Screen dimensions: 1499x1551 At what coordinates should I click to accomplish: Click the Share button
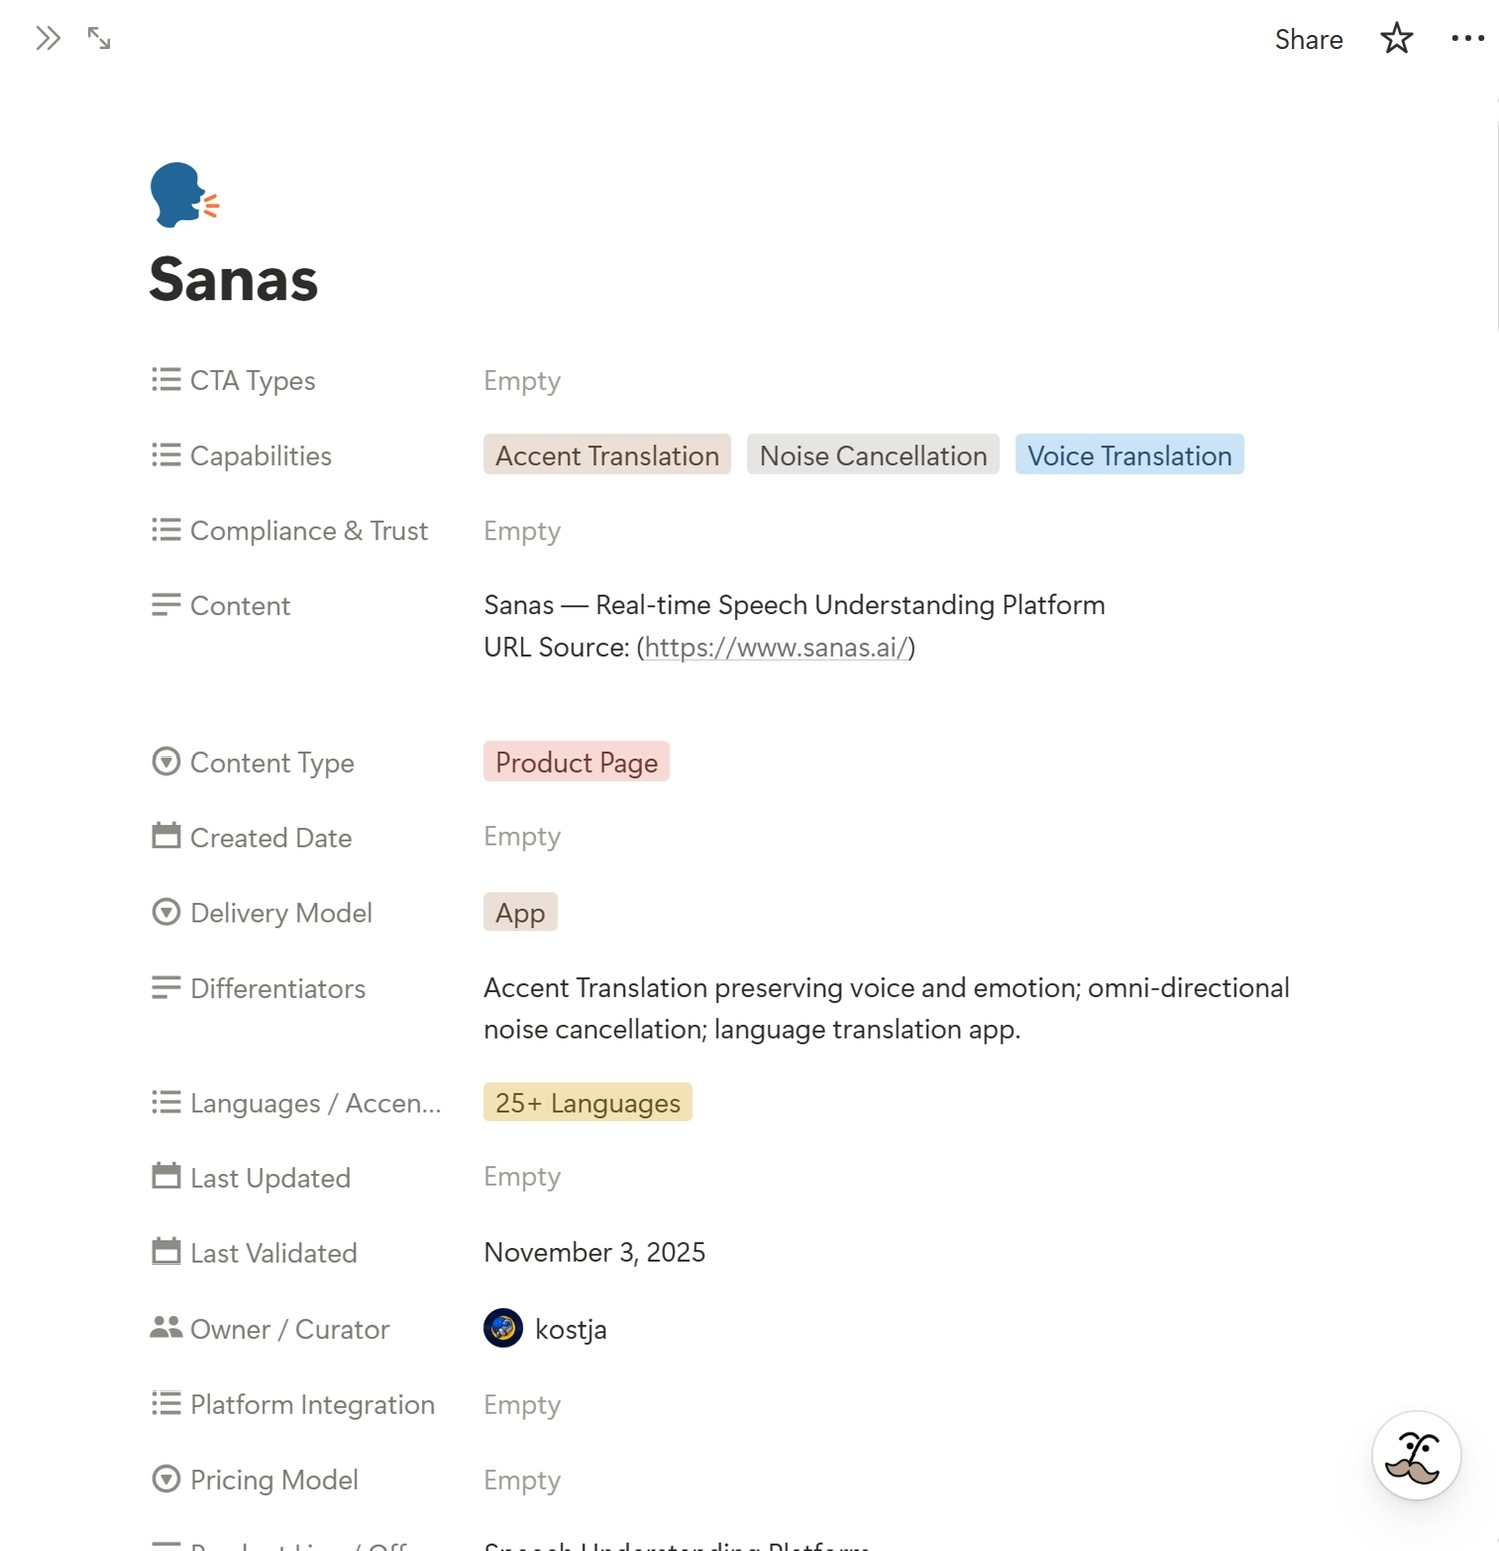pyautogui.click(x=1308, y=39)
